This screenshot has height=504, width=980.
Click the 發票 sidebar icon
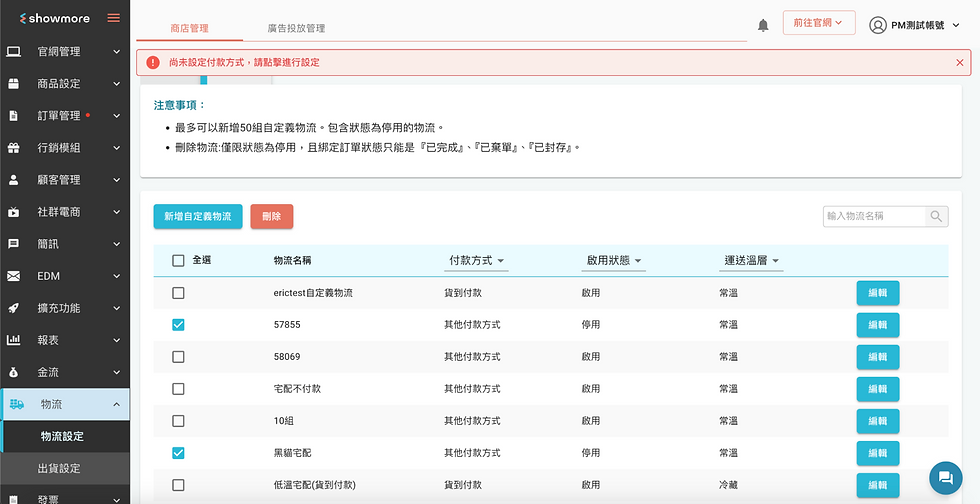point(14,500)
